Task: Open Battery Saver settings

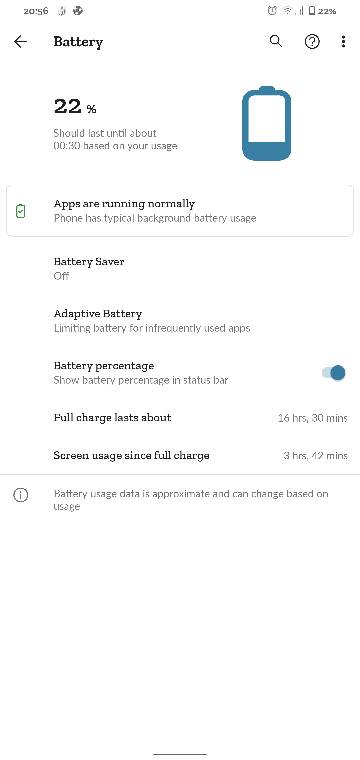Action: pyautogui.click(x=180, y=269)
